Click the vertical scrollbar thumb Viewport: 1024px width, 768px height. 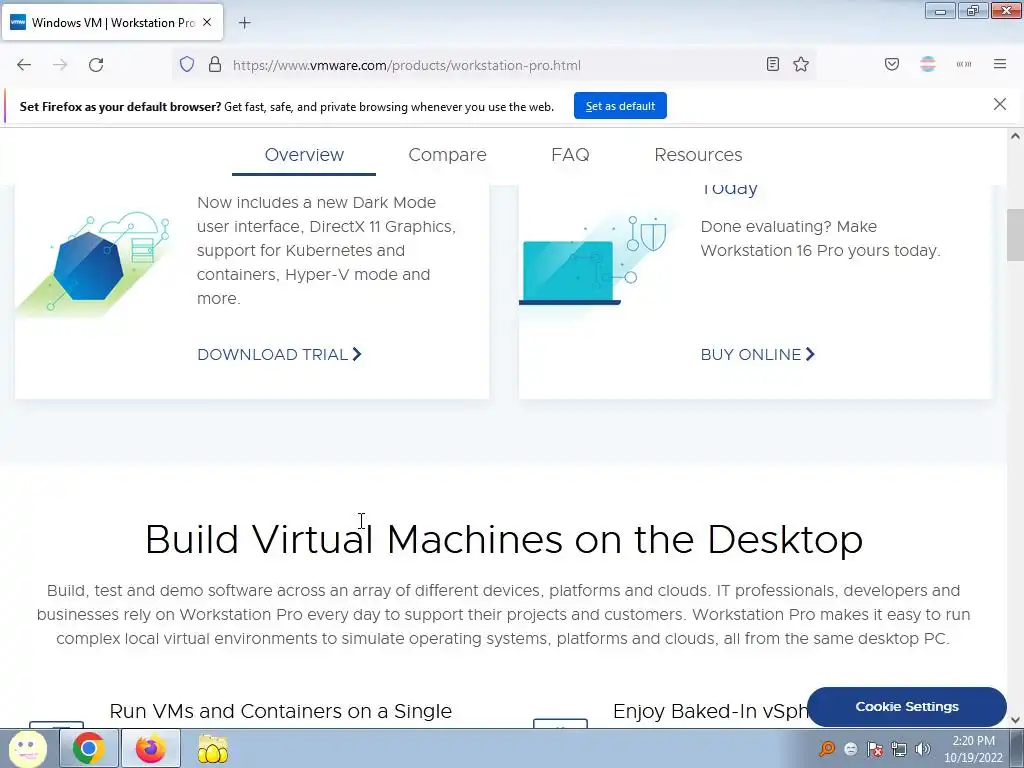coord(1015,234)
